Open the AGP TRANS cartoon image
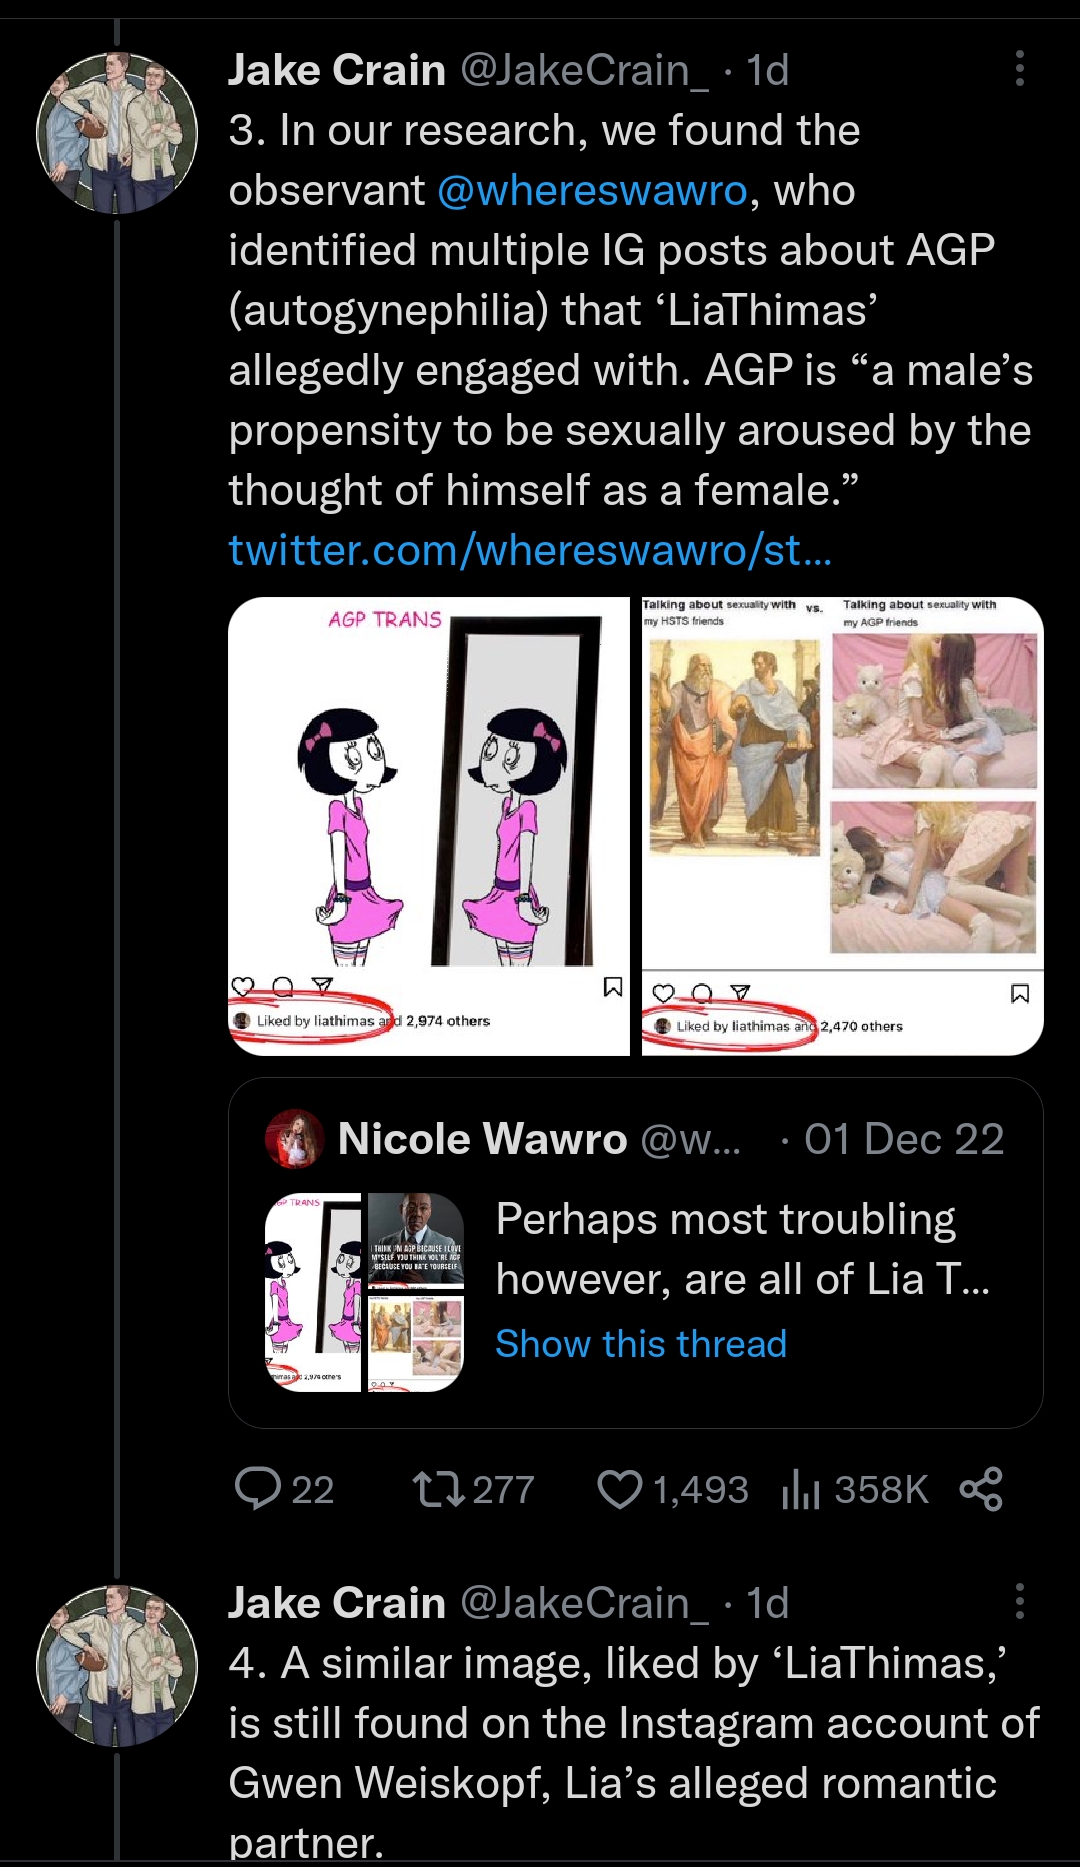This screenshot has width=1080, height=1867. click(x=429, y=826)
